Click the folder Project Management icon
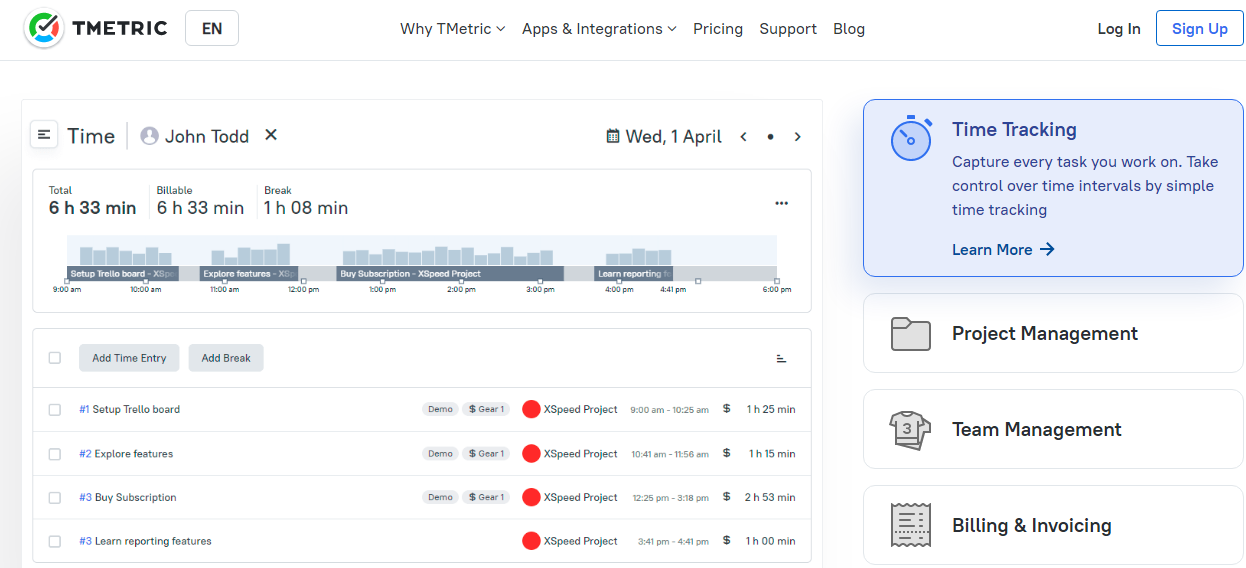 (910, 334)
